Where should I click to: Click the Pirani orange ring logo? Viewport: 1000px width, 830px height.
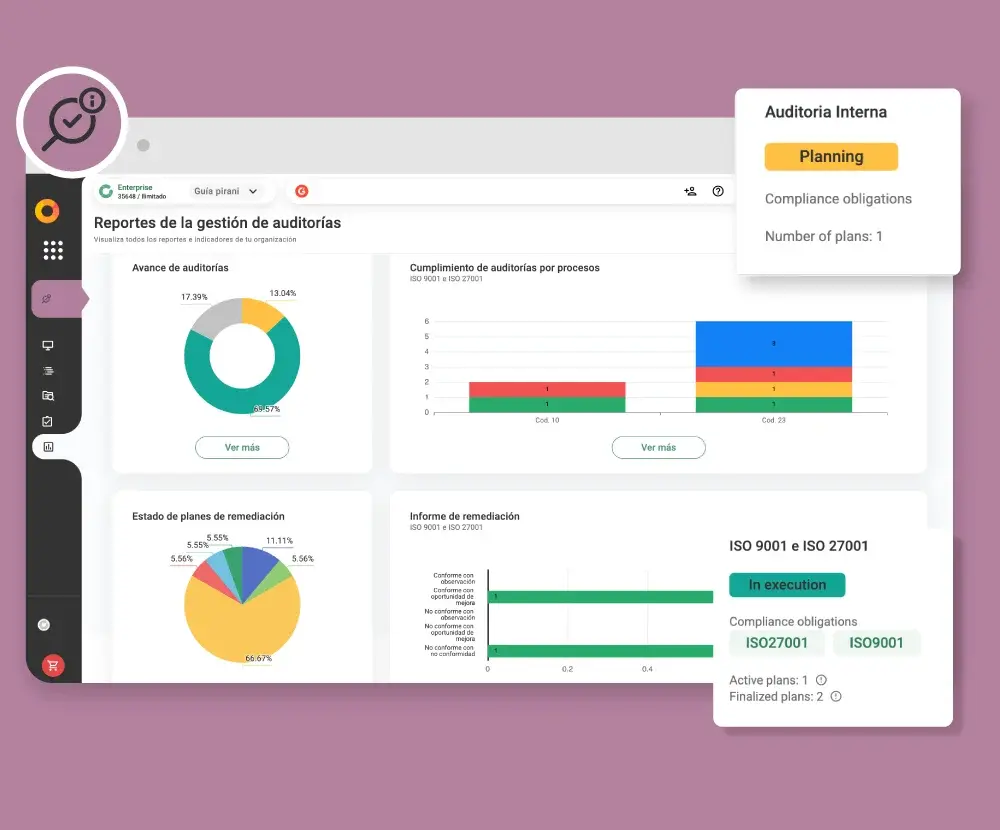click(x=47, y=211)
